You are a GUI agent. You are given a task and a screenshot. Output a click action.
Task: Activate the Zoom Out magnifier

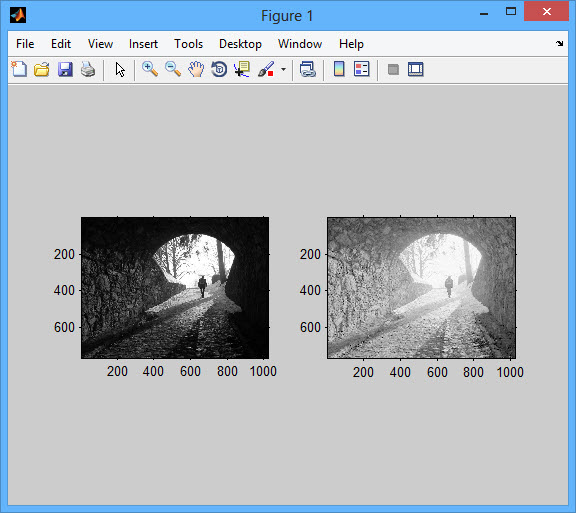[x=173, y=69]
